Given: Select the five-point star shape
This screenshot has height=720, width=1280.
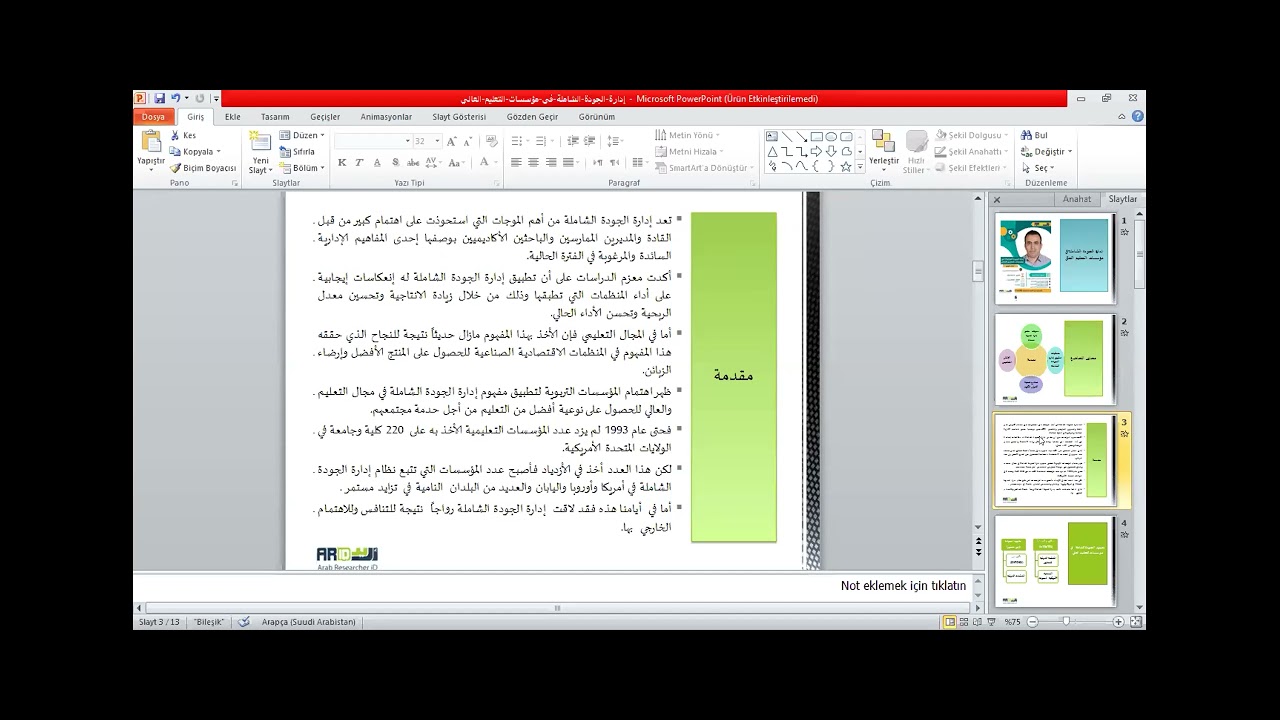Looking at the screenshot, I should point(846,166).
